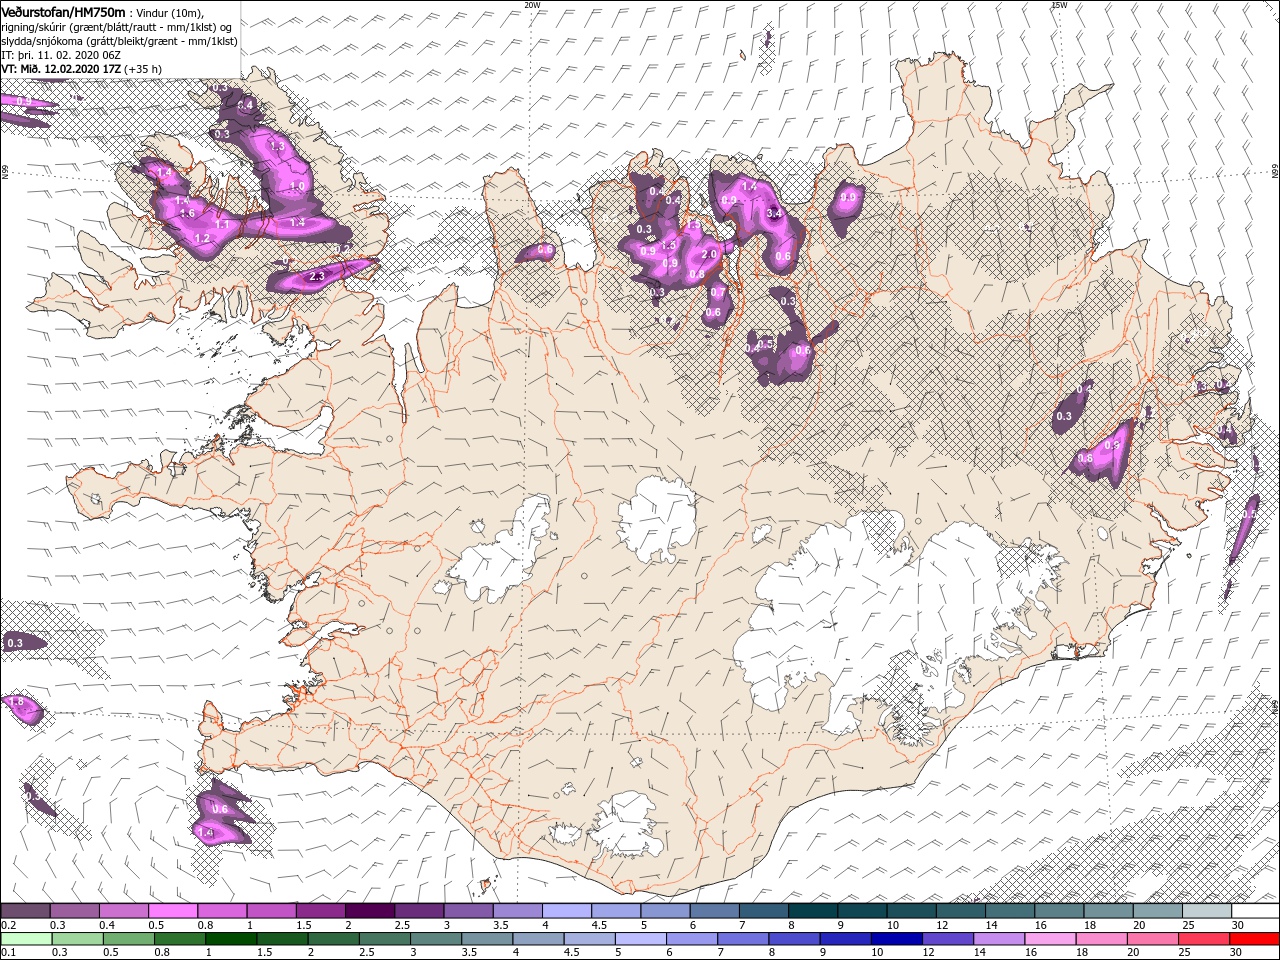Click the 15W longitude label
Image resolution: width=1280 pixels, height=960 pixels.
(1060, 5)
